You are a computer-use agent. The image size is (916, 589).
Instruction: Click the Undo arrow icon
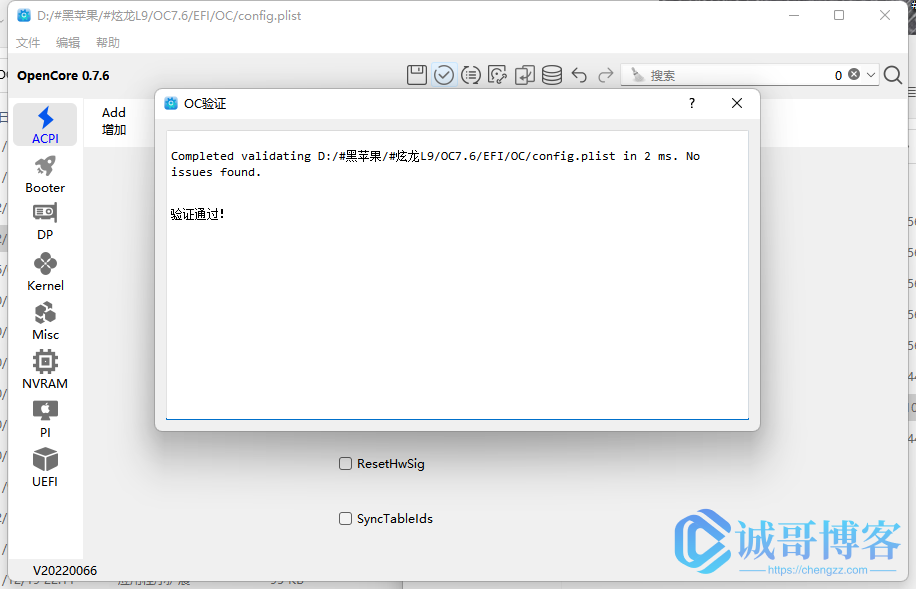[579, 75]
